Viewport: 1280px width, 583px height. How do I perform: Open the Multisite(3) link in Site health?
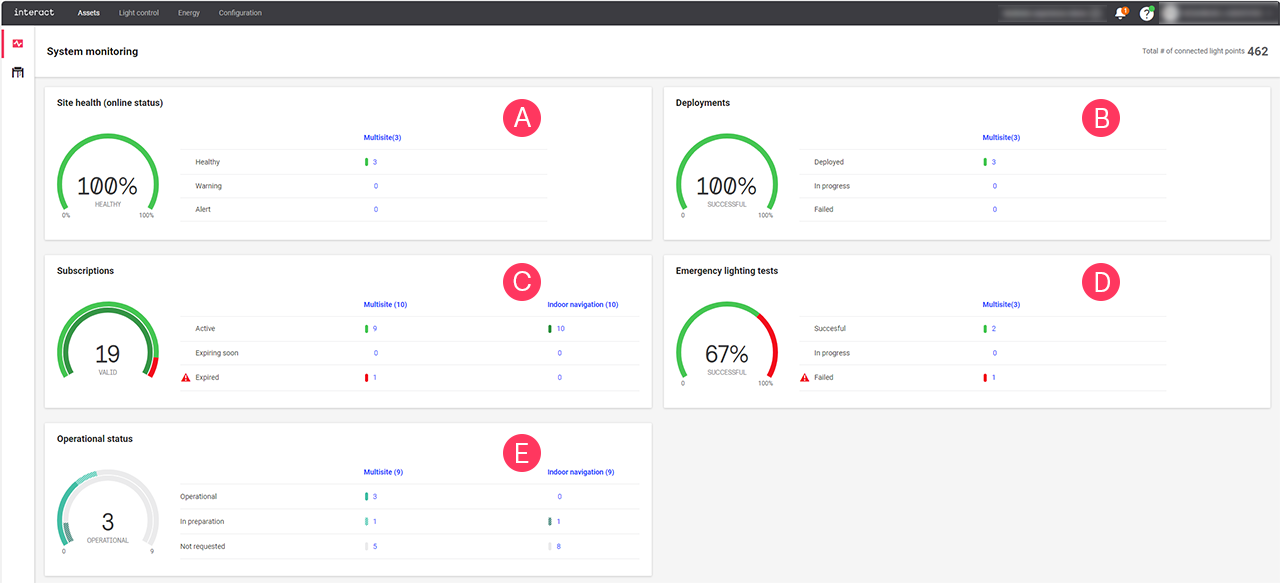pyautogui.click(x=383, y=137)
